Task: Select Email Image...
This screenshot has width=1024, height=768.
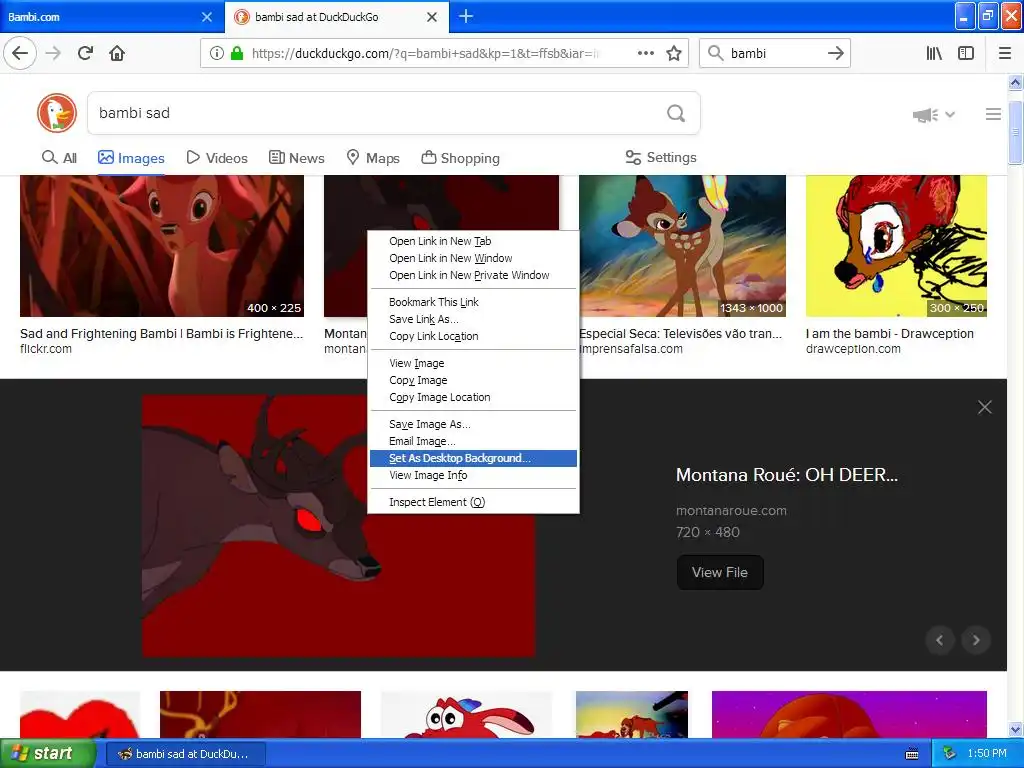Action: click(473, 441)
